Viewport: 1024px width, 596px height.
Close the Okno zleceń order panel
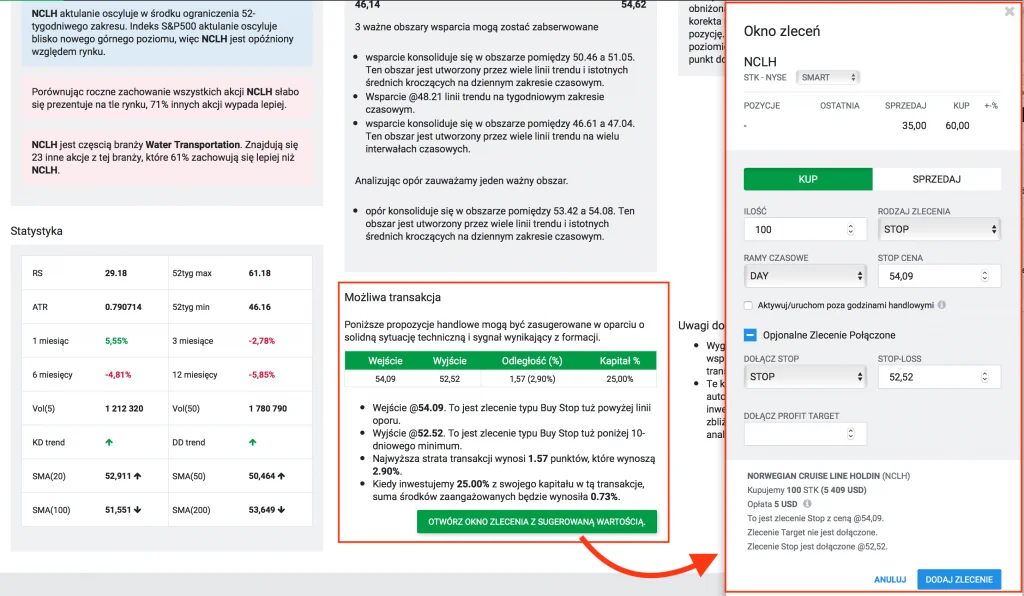[1009, 12]
